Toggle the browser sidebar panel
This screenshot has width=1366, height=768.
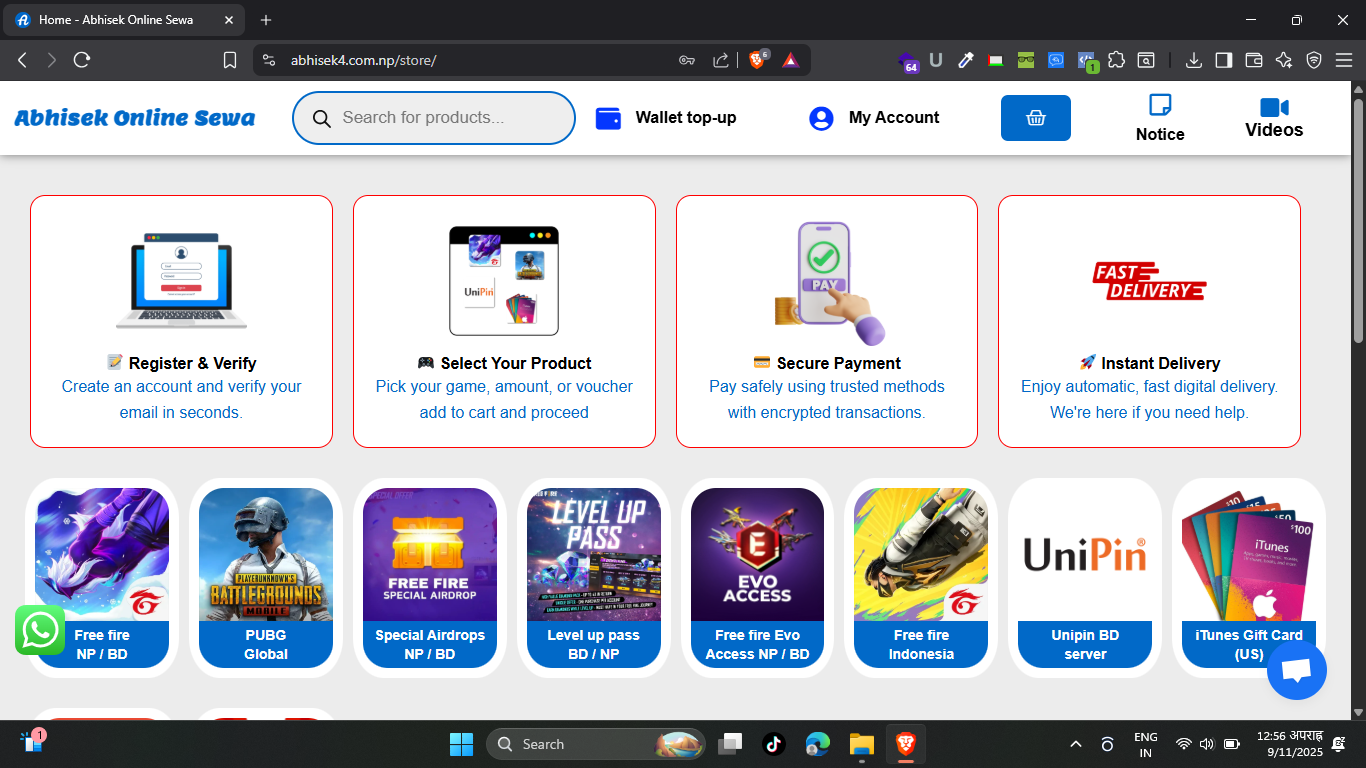pos(1223,60)
